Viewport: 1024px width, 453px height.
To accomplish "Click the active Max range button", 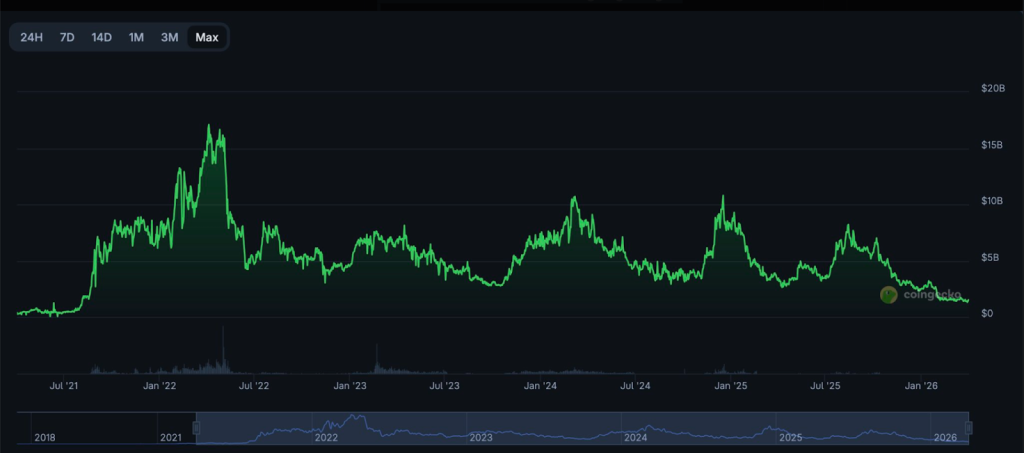I will (207, 38).
